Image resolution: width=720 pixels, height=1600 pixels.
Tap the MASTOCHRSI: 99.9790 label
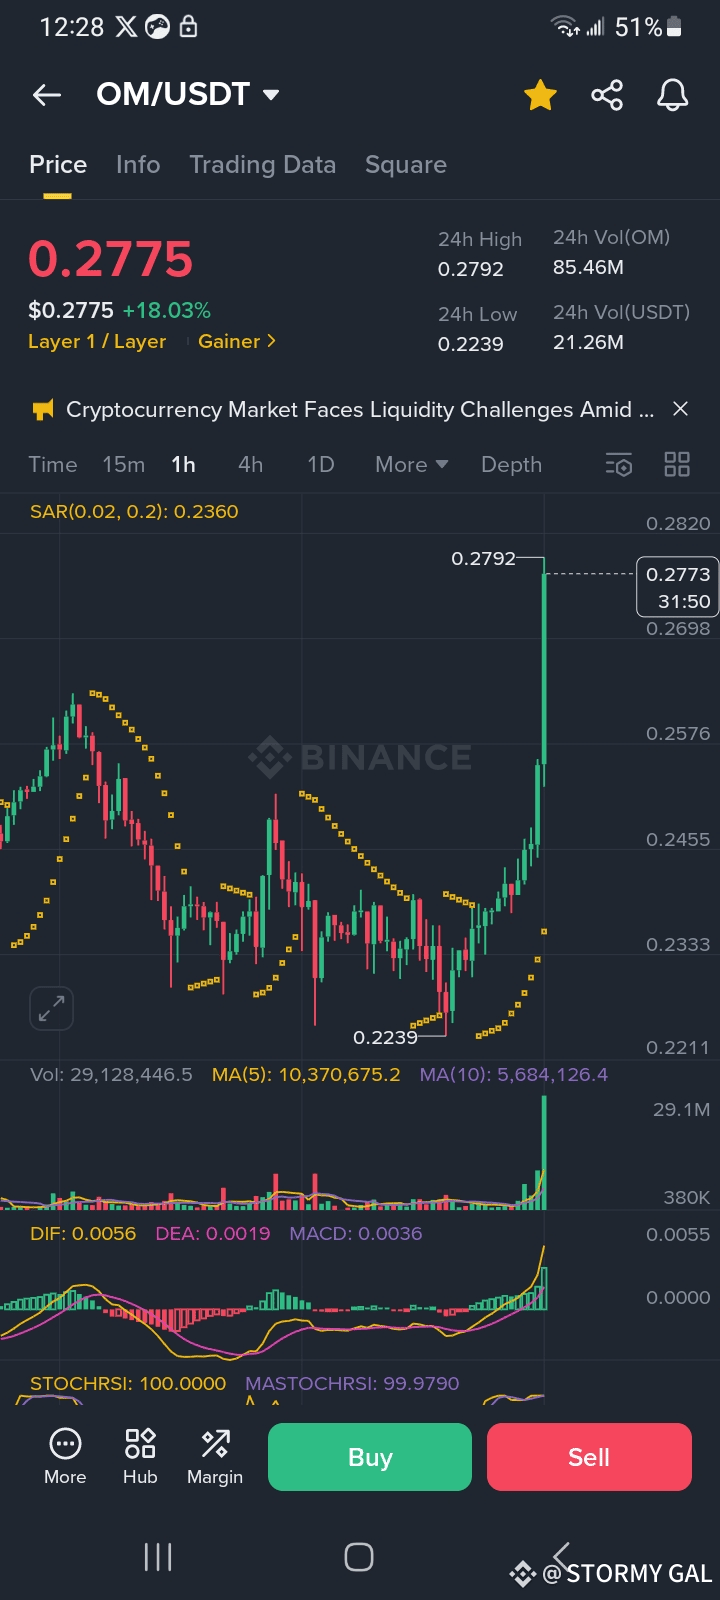352,1383
